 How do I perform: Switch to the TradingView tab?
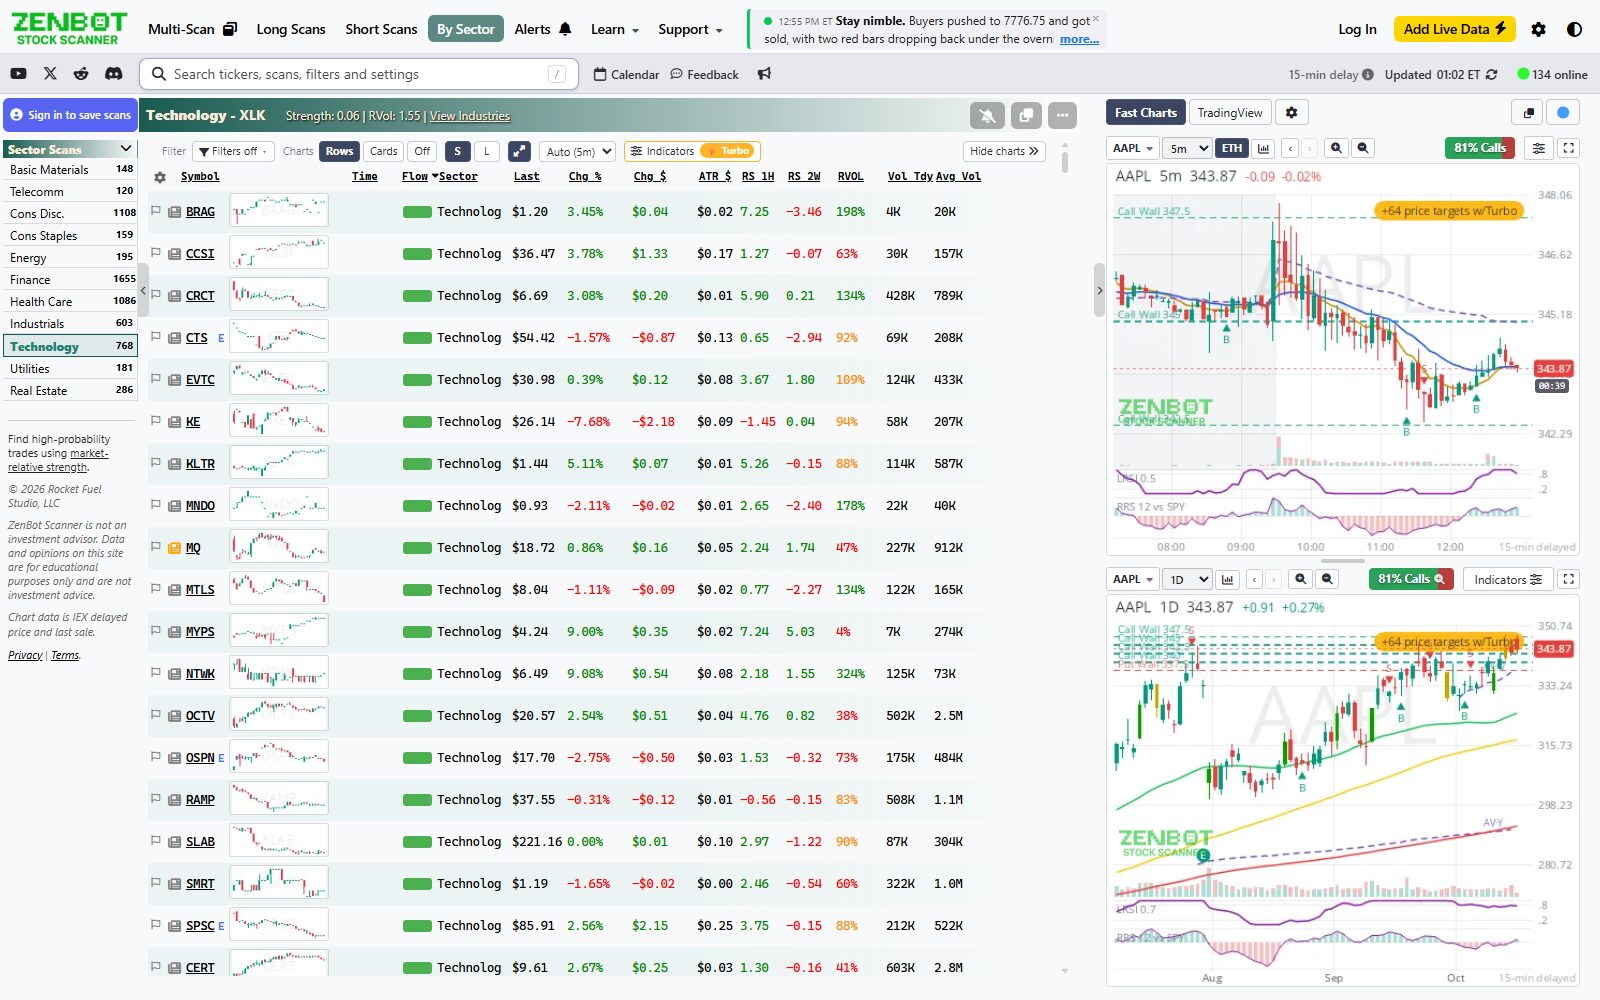1230,113
